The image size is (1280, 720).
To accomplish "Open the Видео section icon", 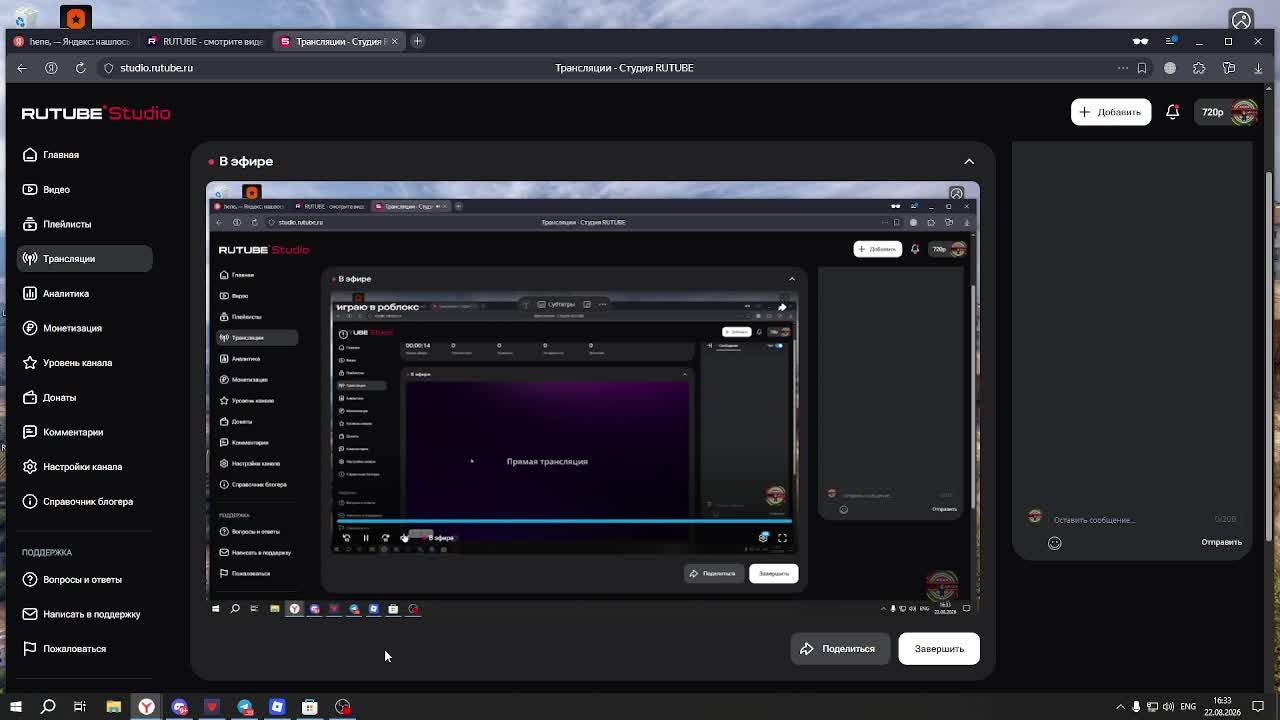I will pyautogui.click(x=30, y=190).
